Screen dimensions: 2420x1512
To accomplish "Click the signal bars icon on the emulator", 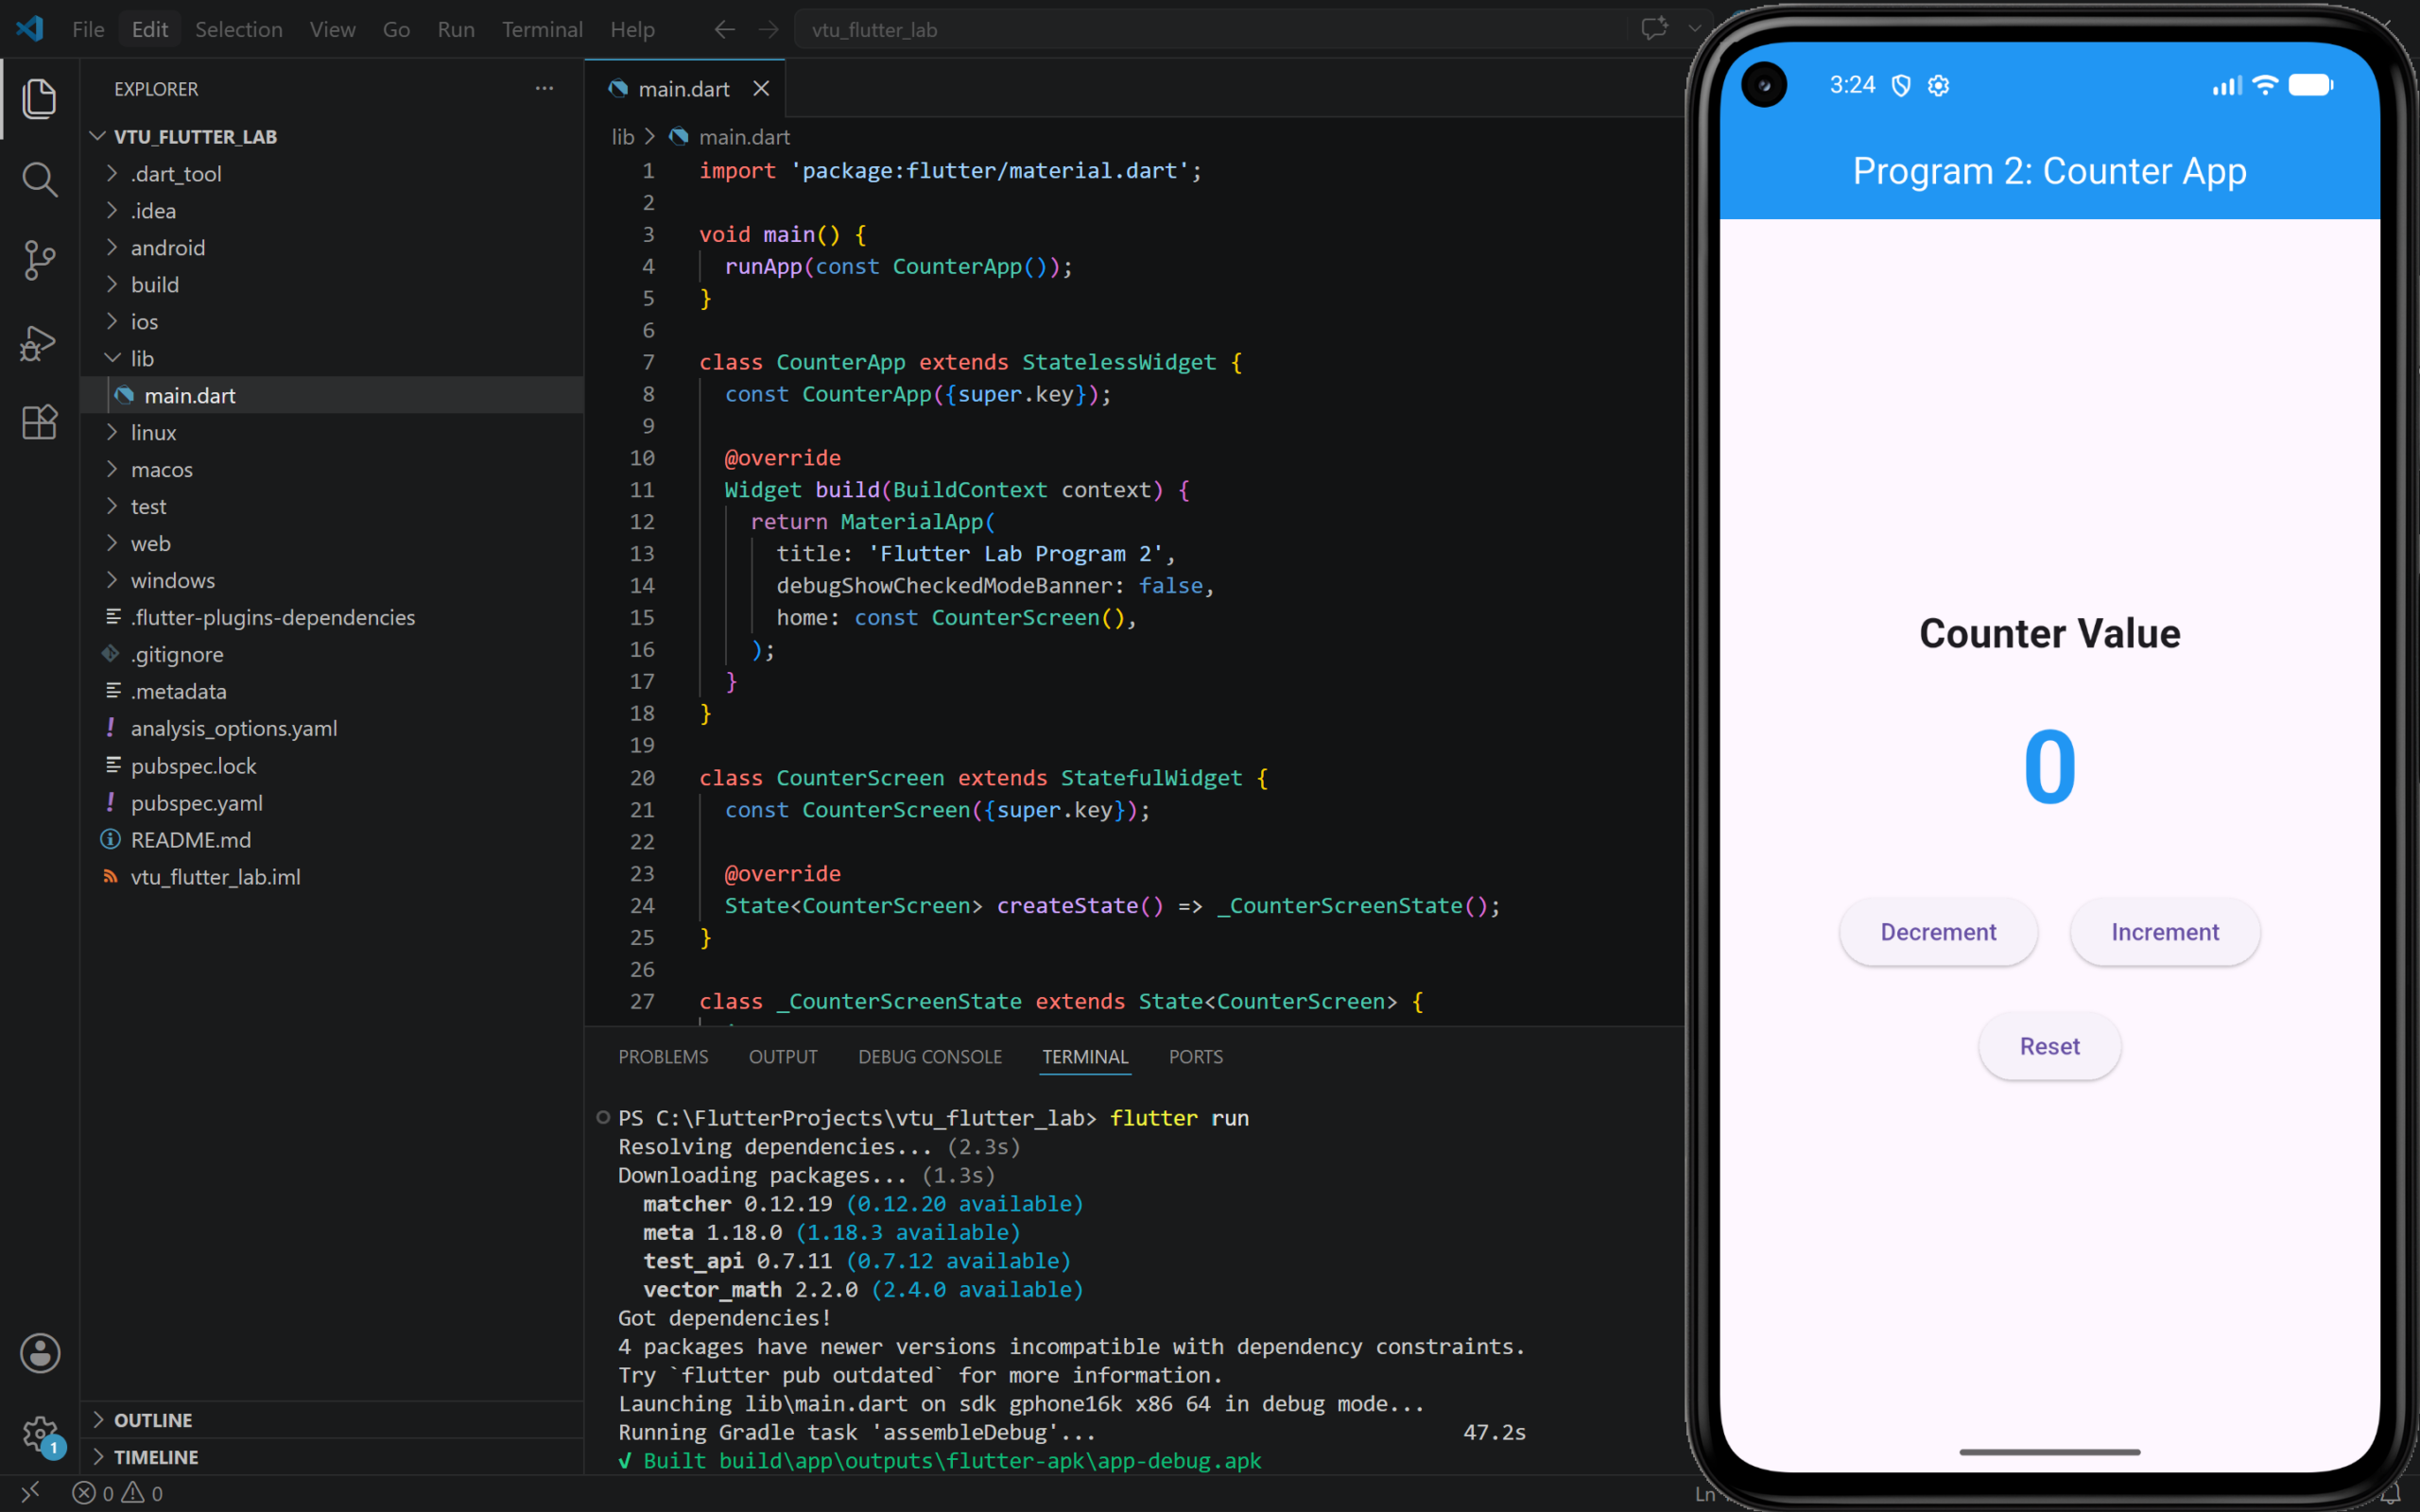I will [2227, 86].
